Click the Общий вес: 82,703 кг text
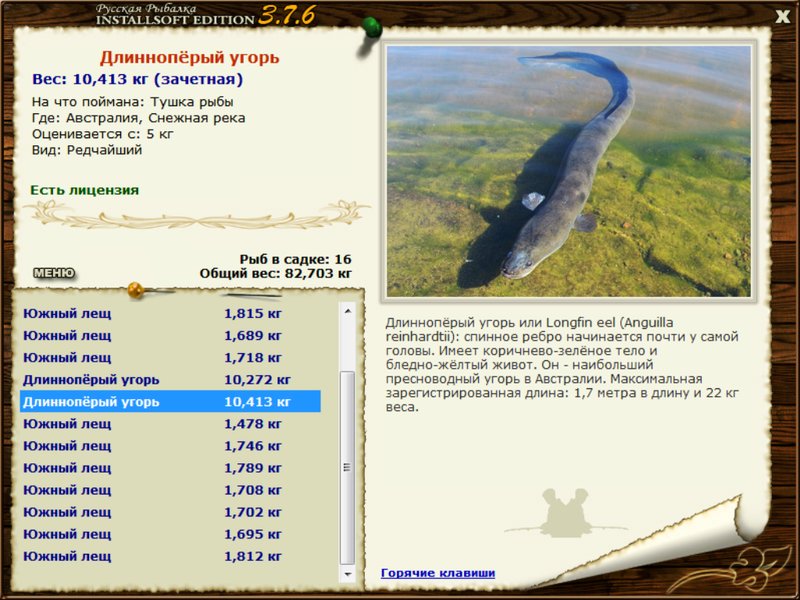Viewport: 800px width, 600px height. point(276,273)
